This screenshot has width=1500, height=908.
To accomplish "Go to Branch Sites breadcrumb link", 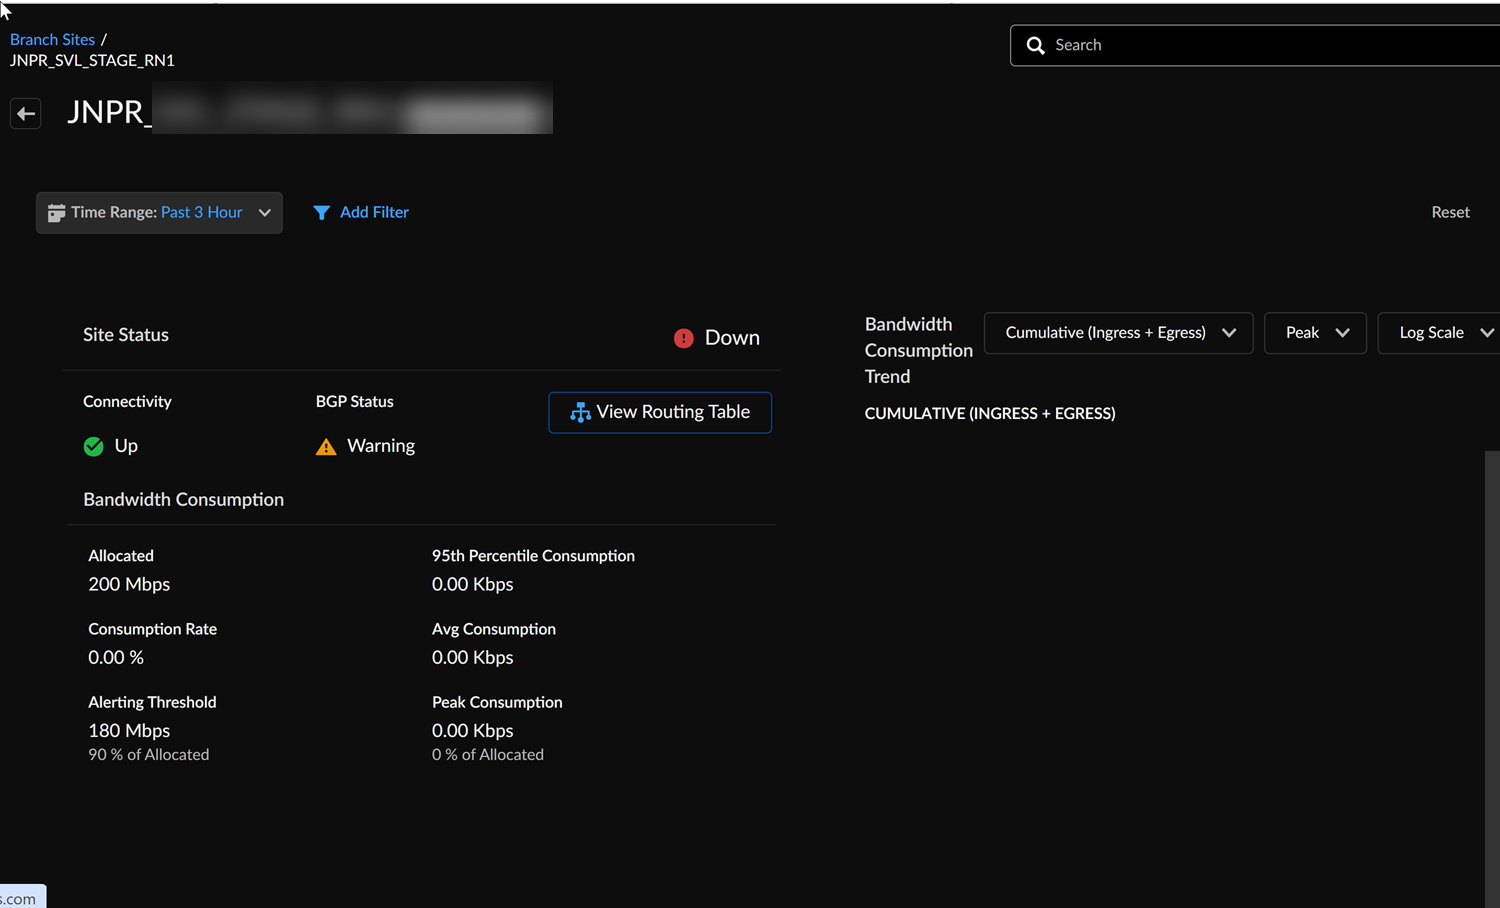I will click(x=52, y=40).
